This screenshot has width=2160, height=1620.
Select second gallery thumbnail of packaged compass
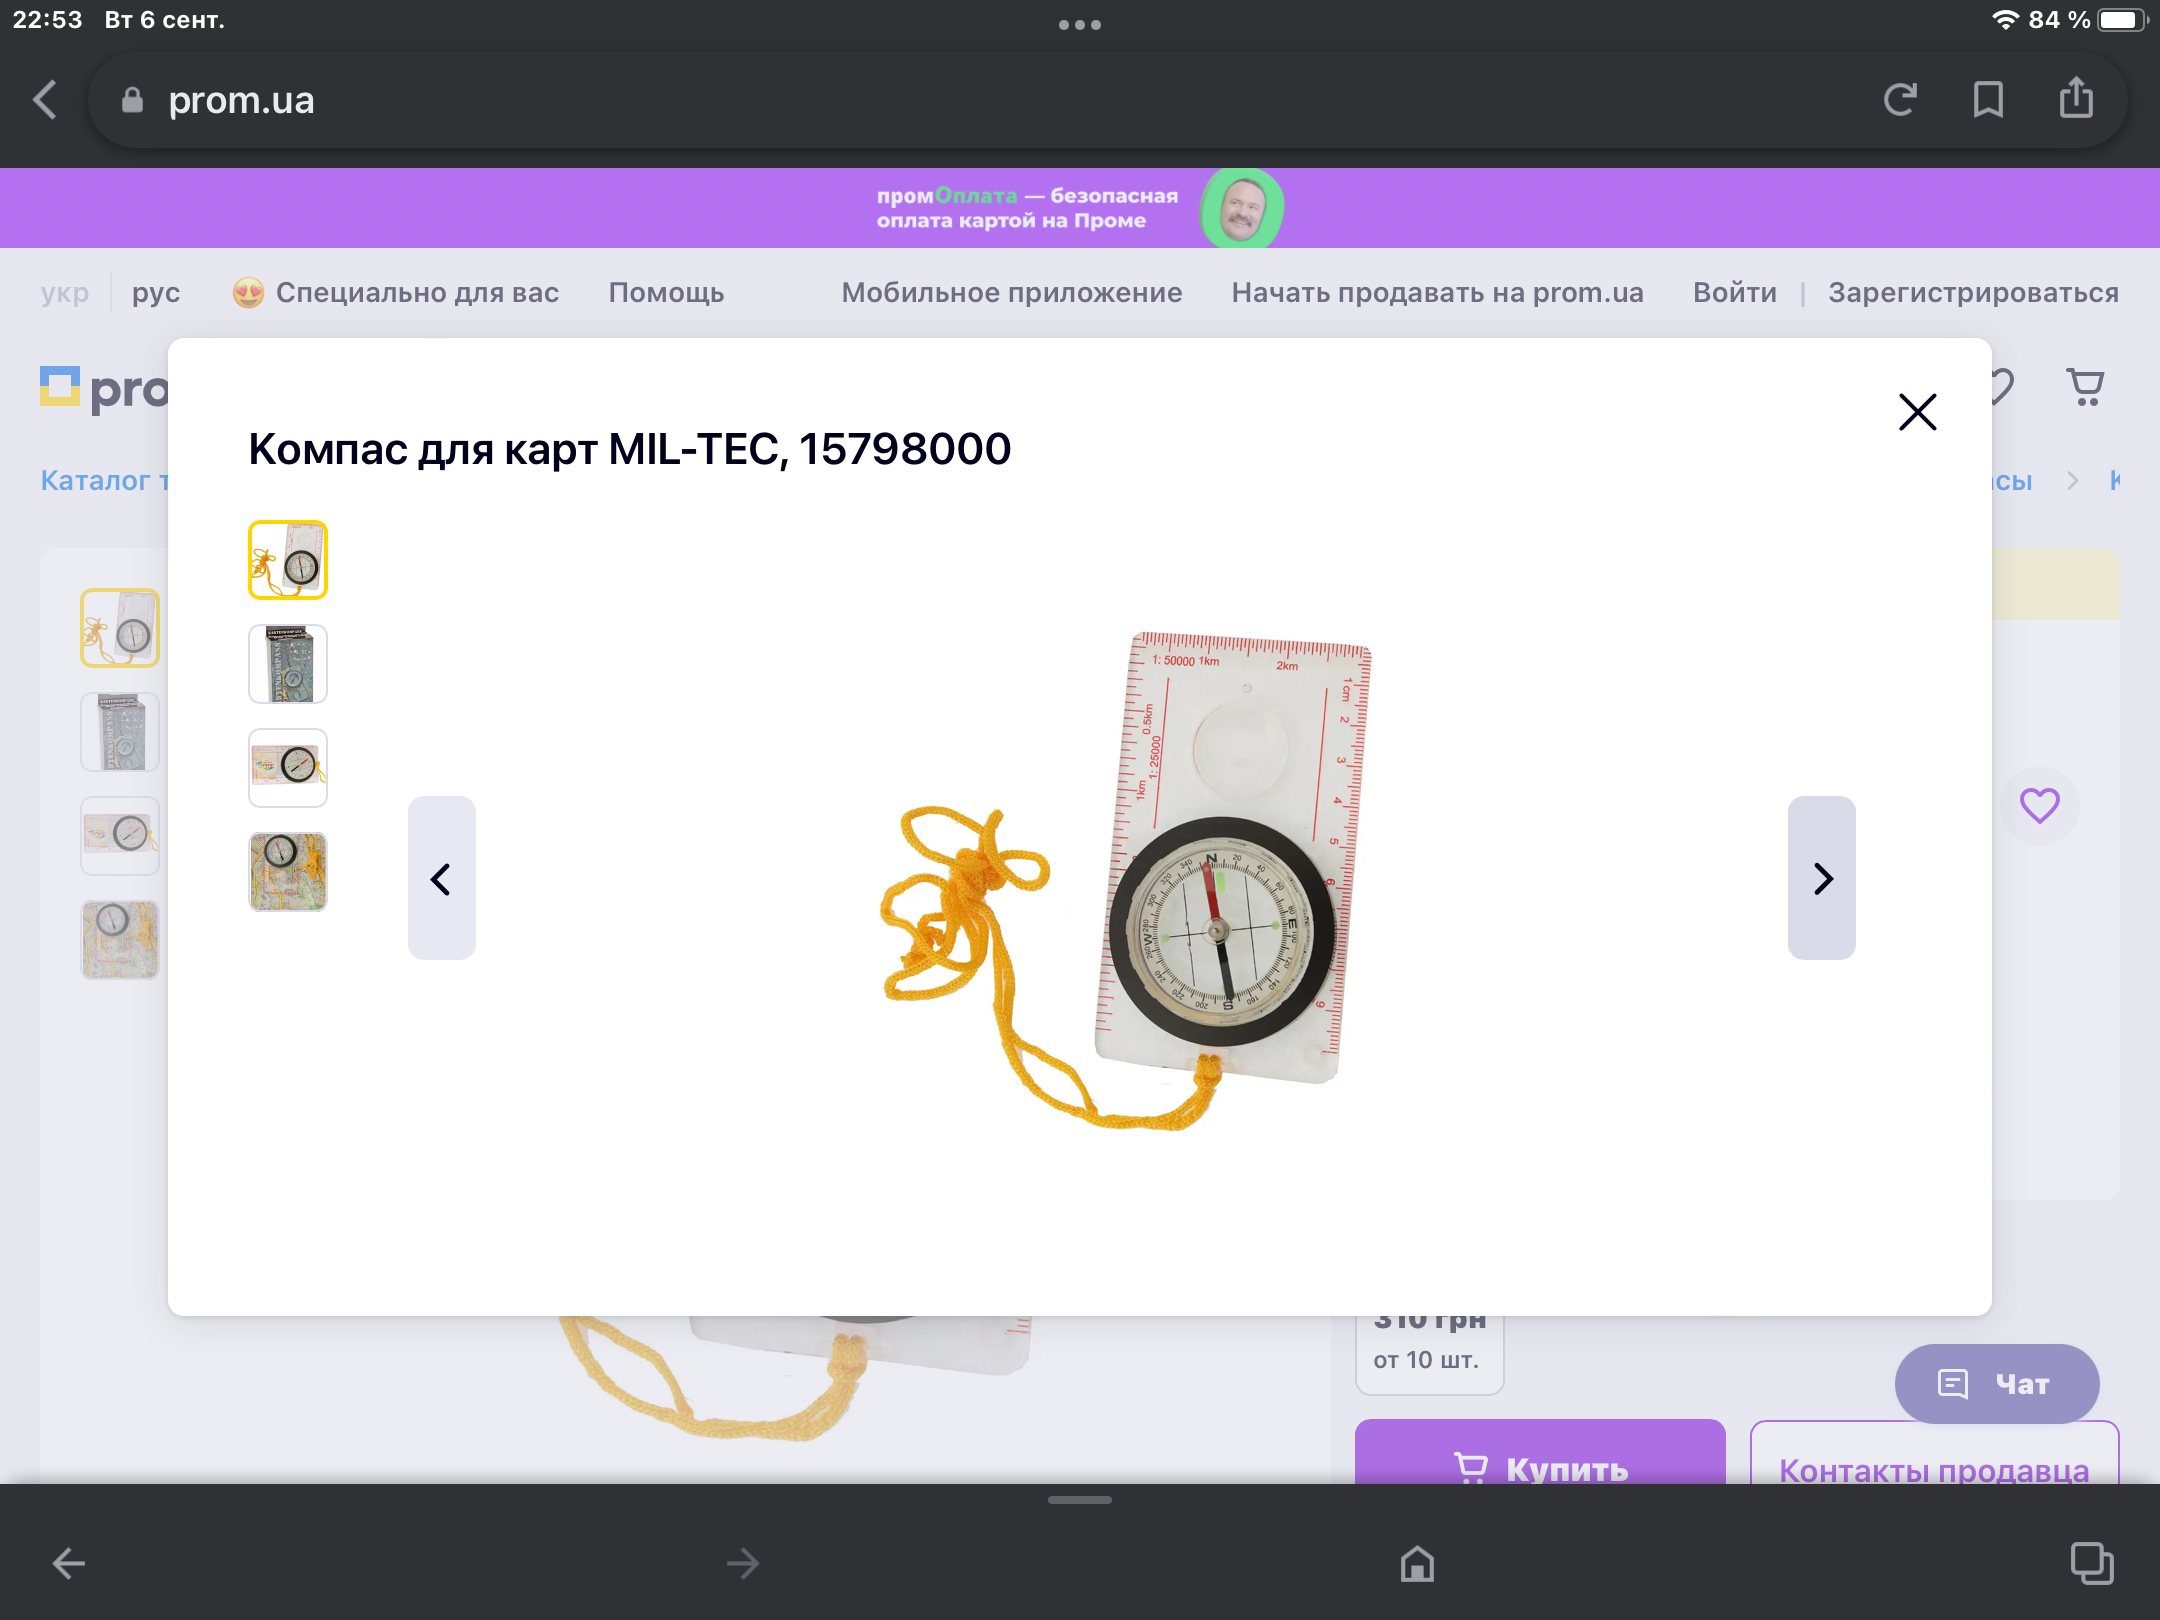pyautogui.click(x=288, y=664)
